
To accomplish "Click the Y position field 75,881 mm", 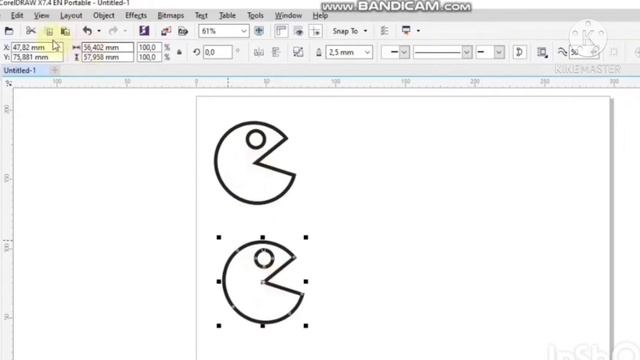I will (x=37, y=57).
